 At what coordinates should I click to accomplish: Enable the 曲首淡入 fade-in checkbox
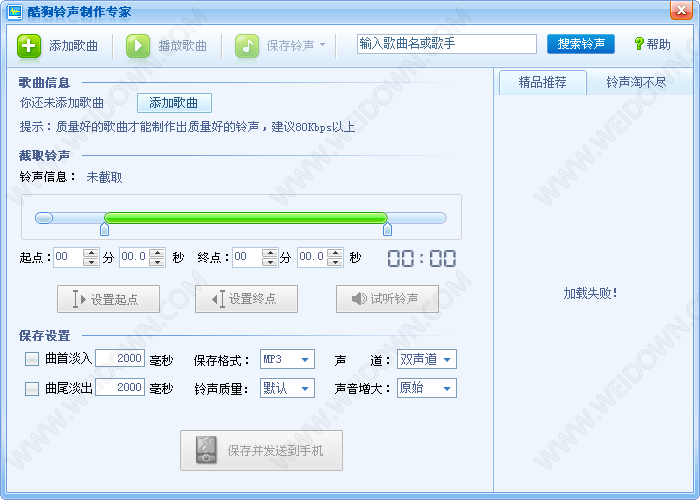pos(32,359)
